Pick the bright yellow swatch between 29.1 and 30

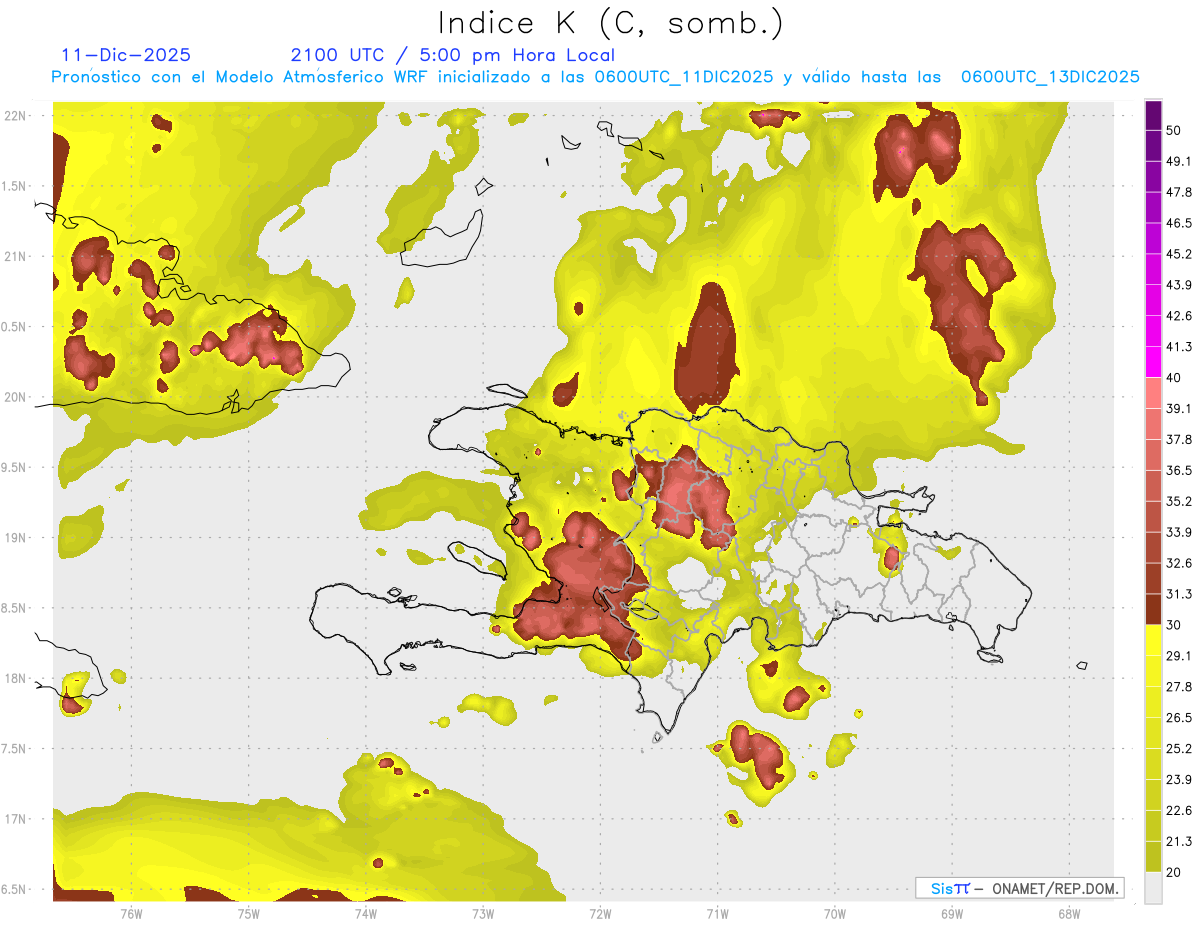[x=1154, y=641]
